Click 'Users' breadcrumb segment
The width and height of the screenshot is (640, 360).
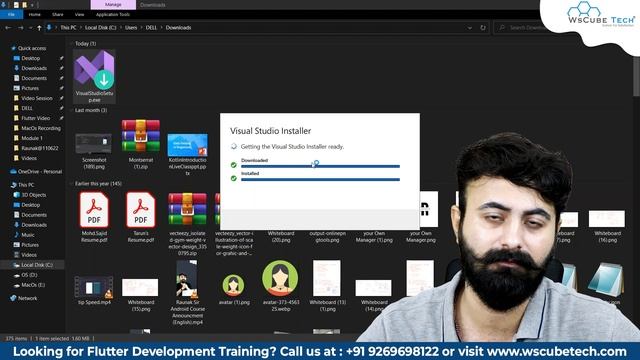(x=131, y=28)
